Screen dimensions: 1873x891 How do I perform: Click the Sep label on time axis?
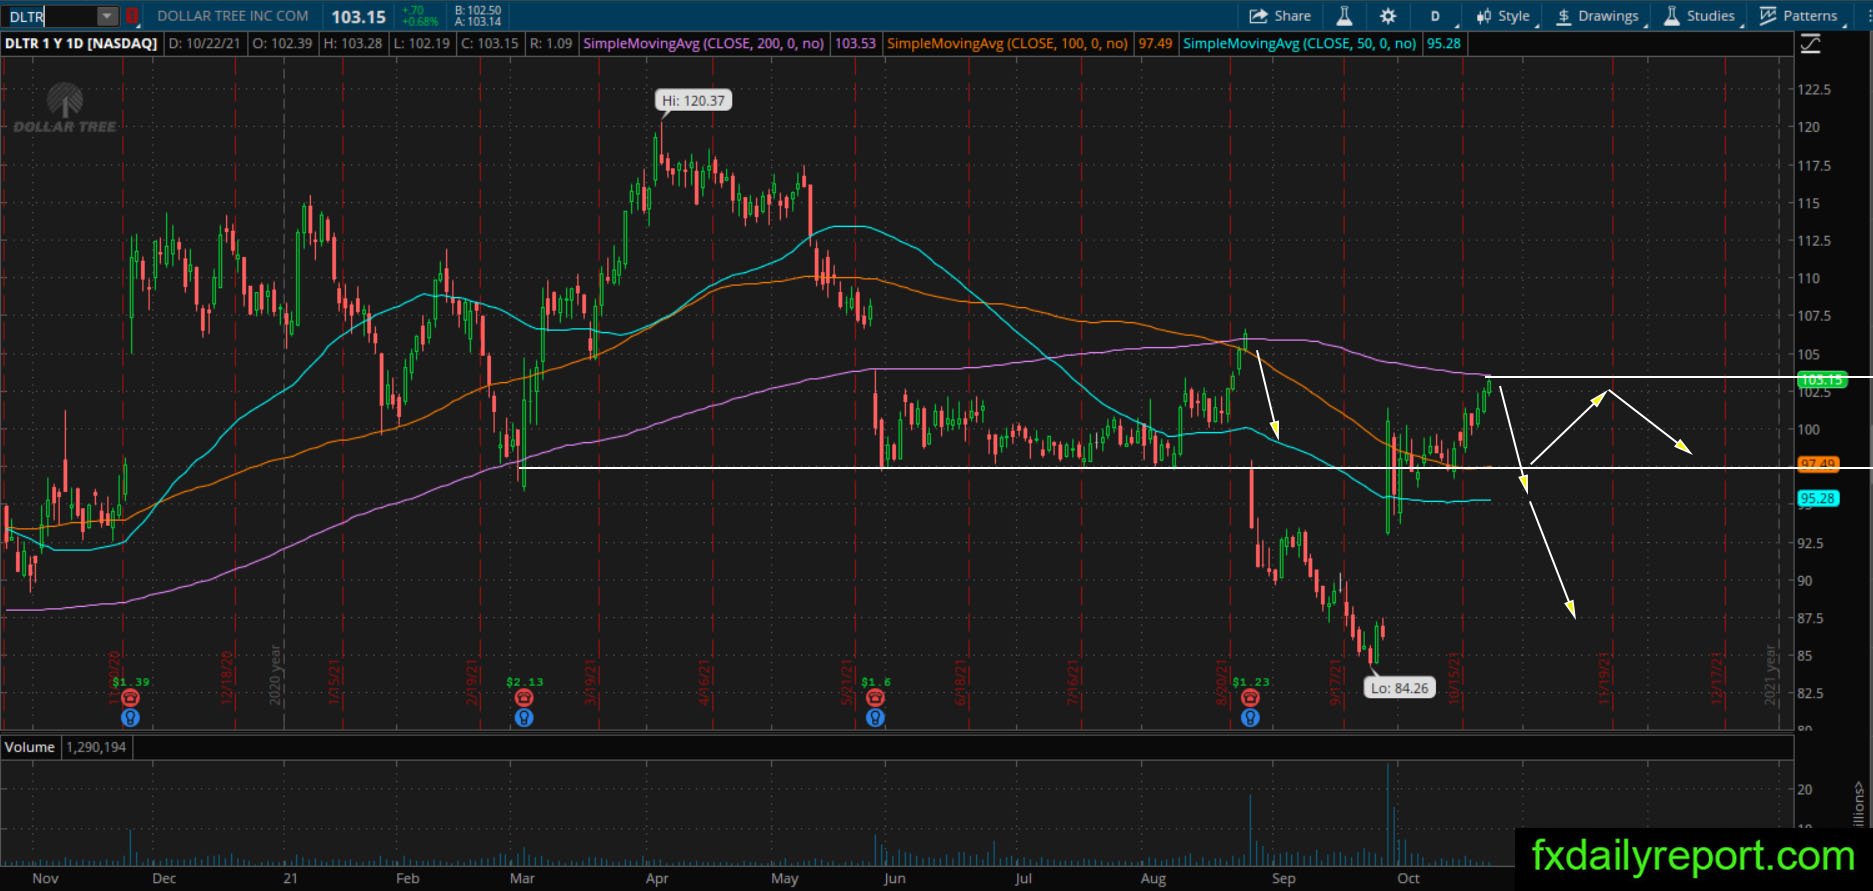point(1284,879)
